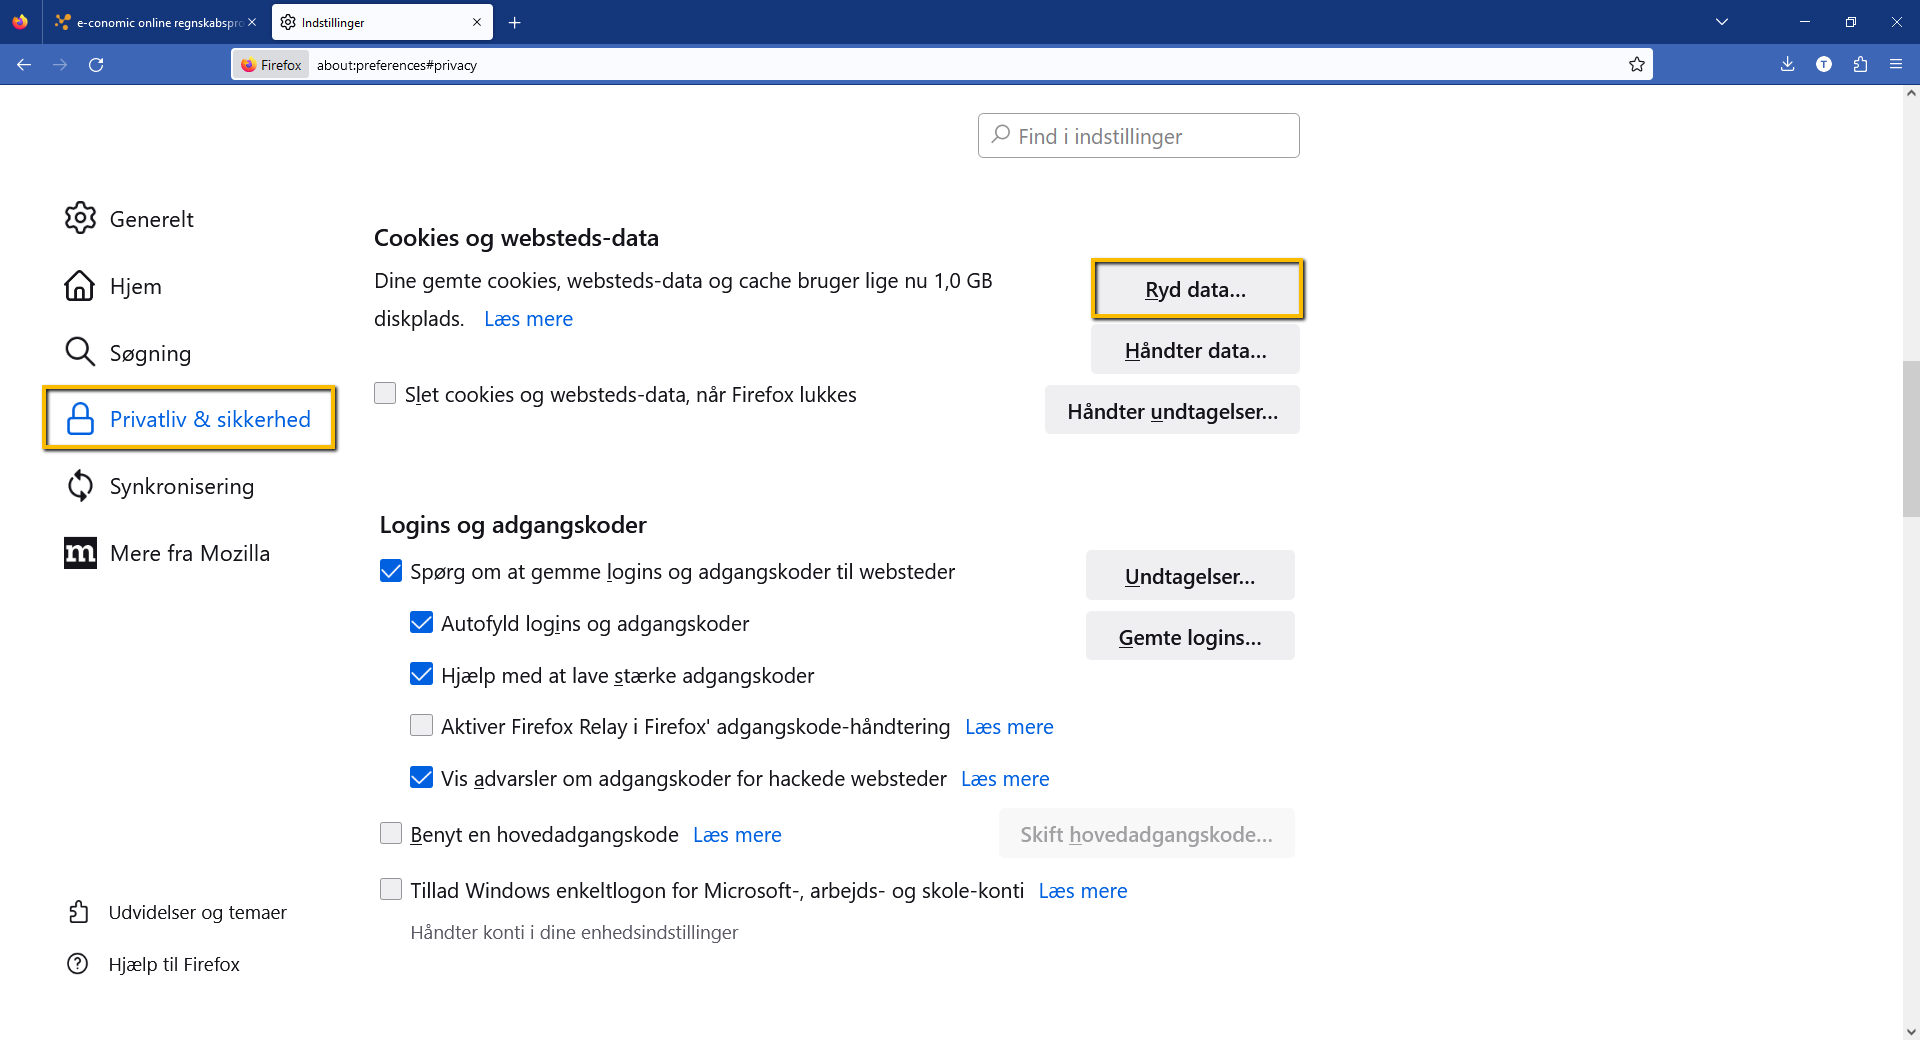Open Gemte logins
The height and width of the screenshot is (1040, 1920).
click(1189, 635)
